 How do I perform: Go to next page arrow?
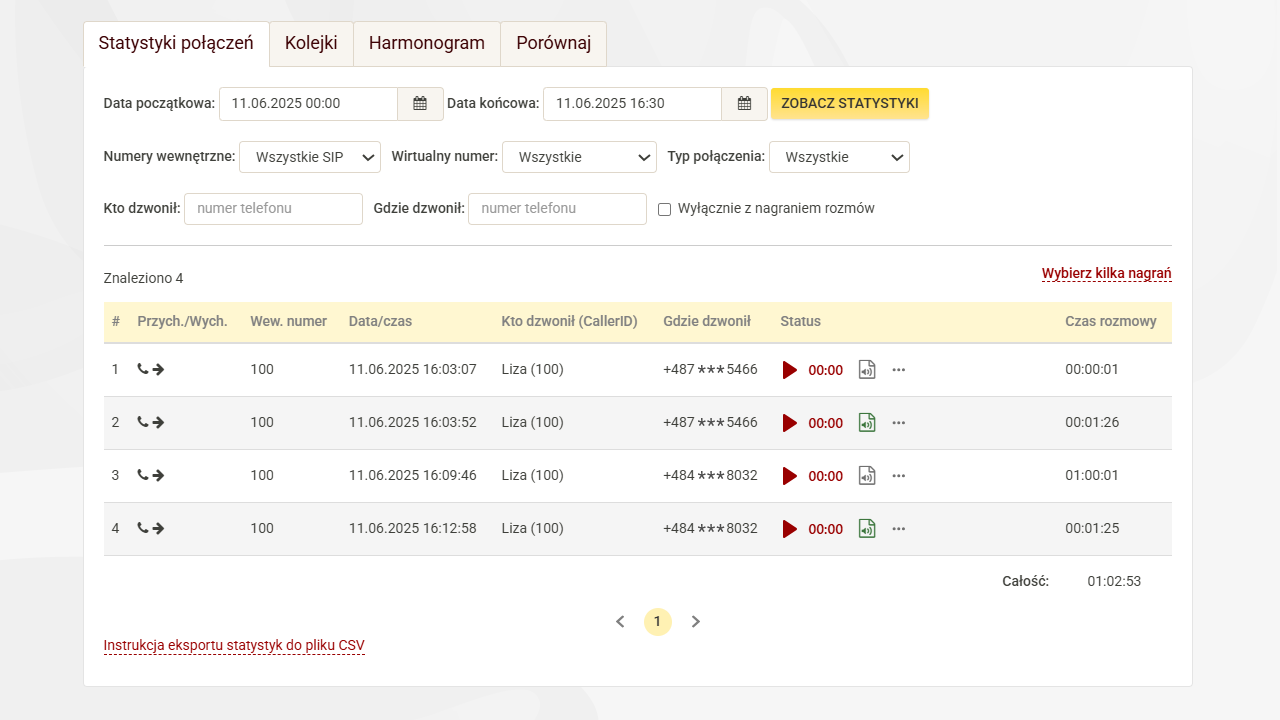696,622
